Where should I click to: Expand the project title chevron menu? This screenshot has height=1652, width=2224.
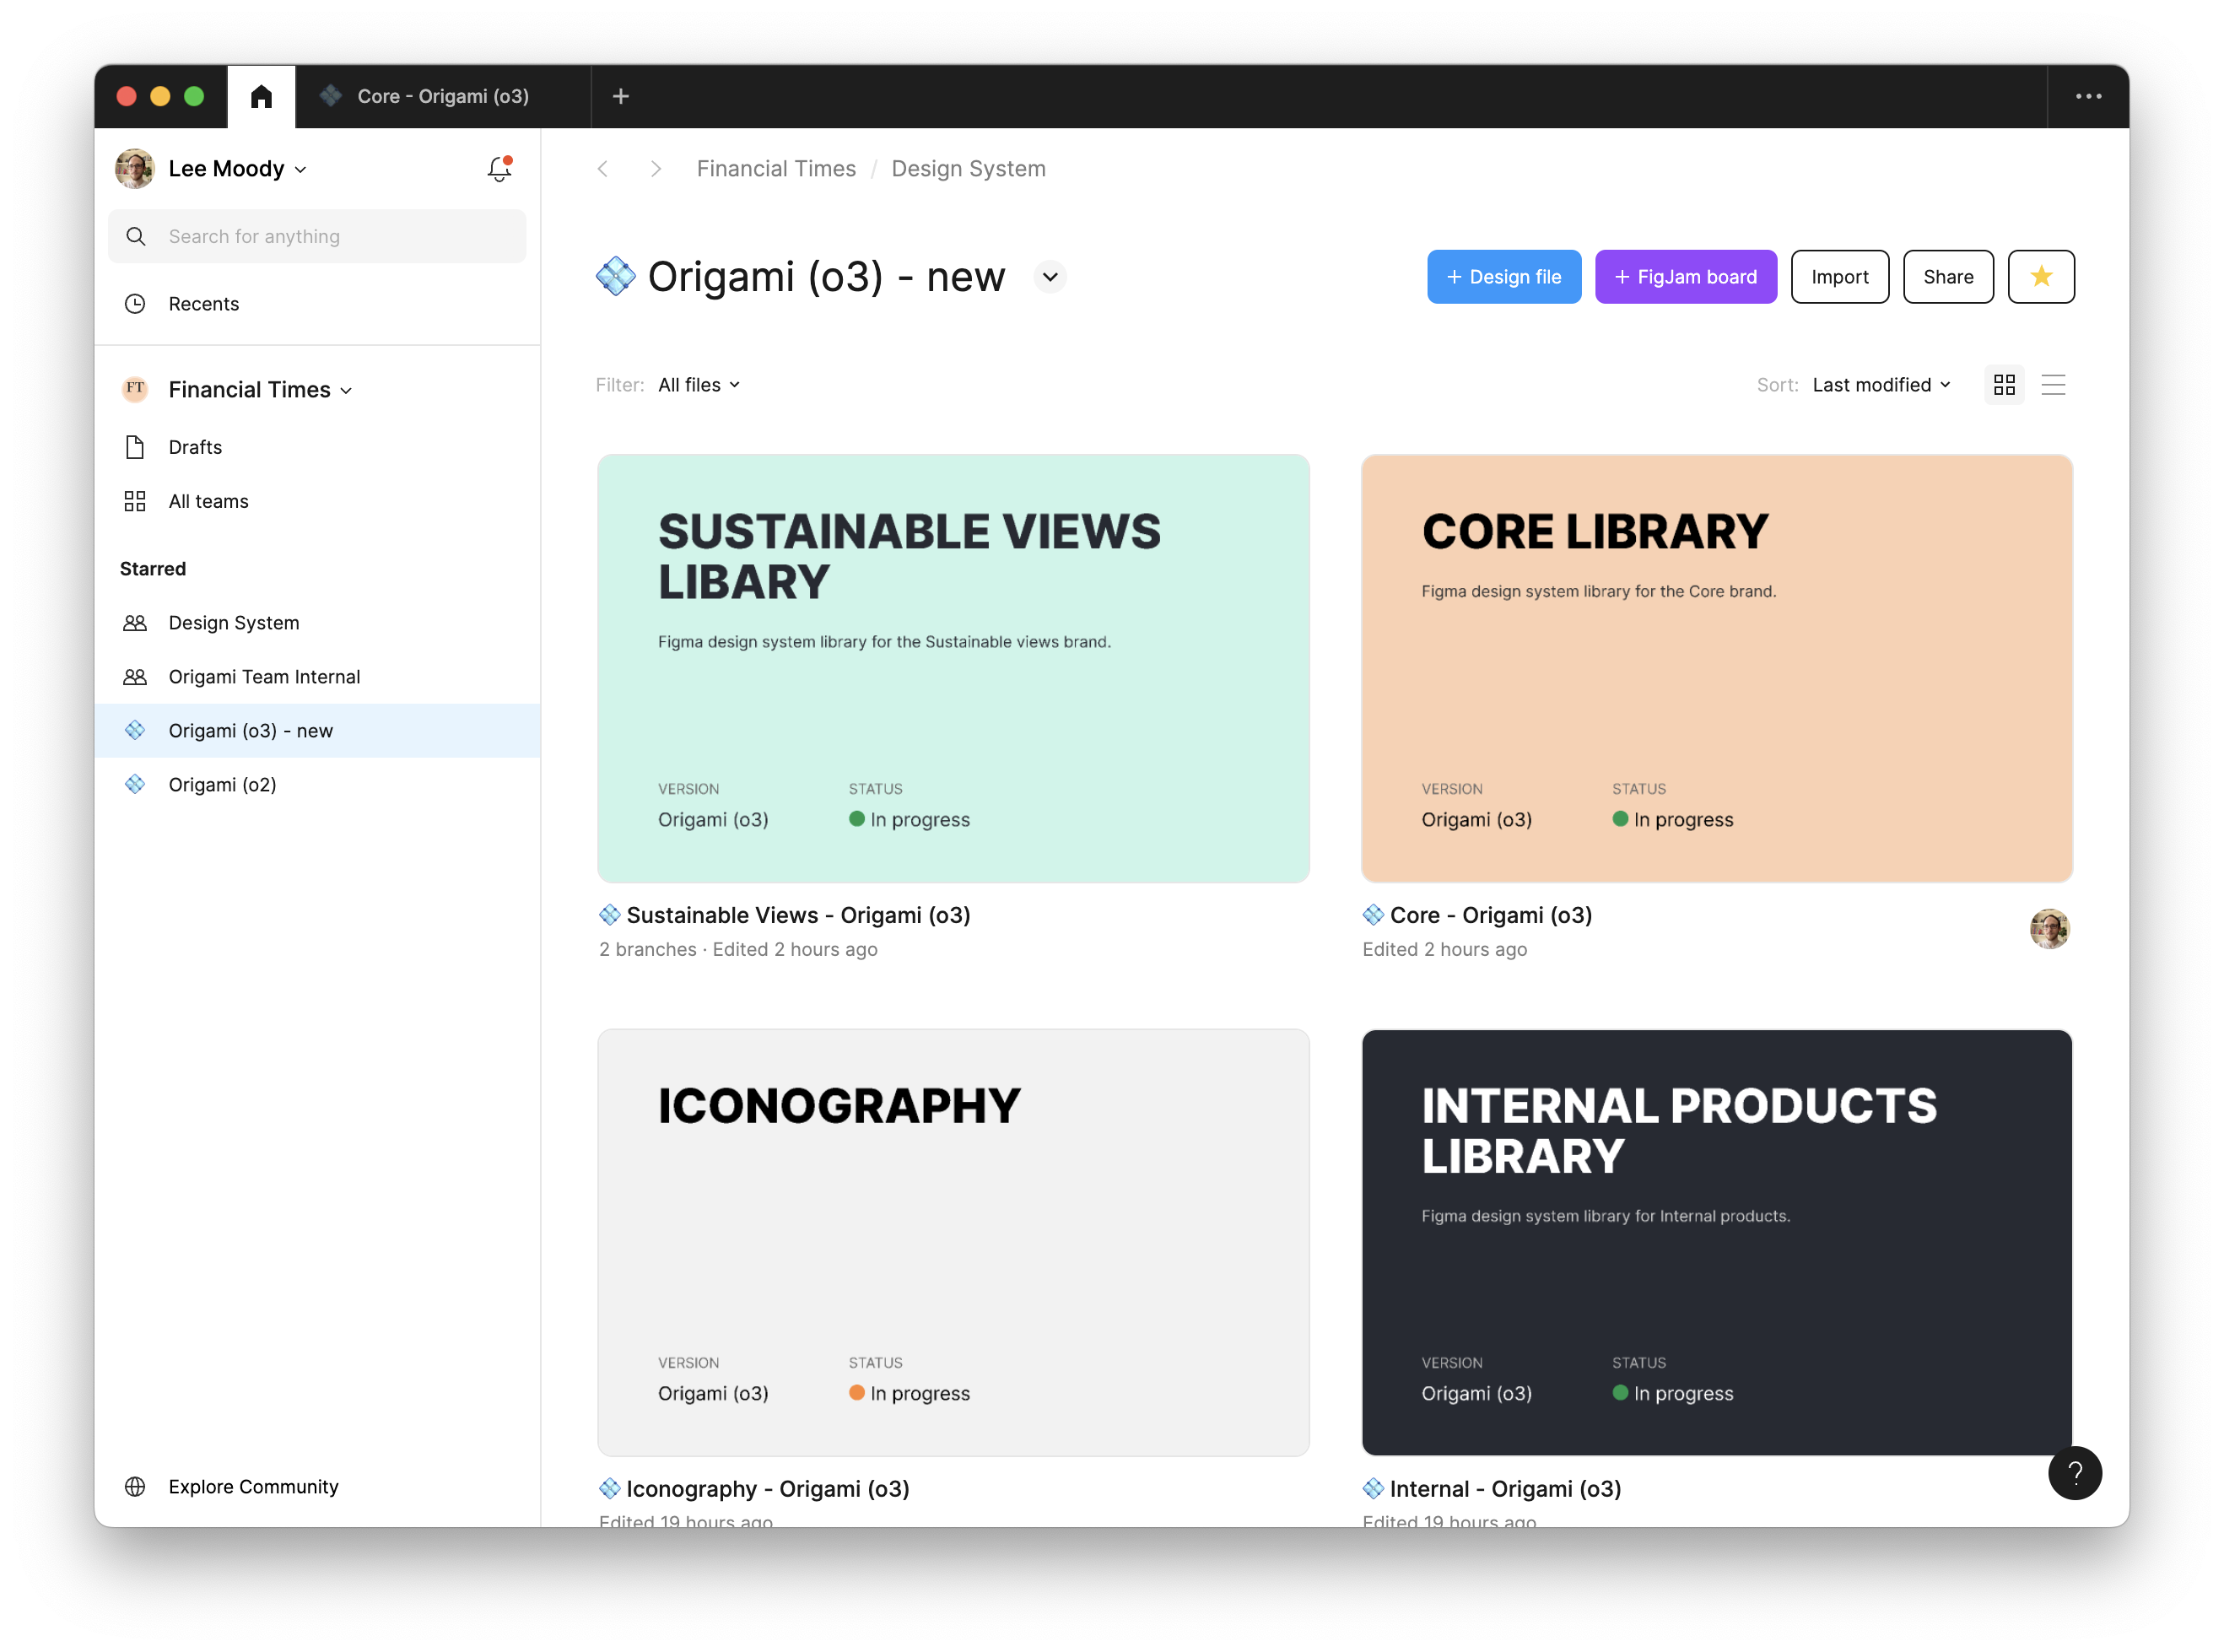click(x=1049, y=276)
